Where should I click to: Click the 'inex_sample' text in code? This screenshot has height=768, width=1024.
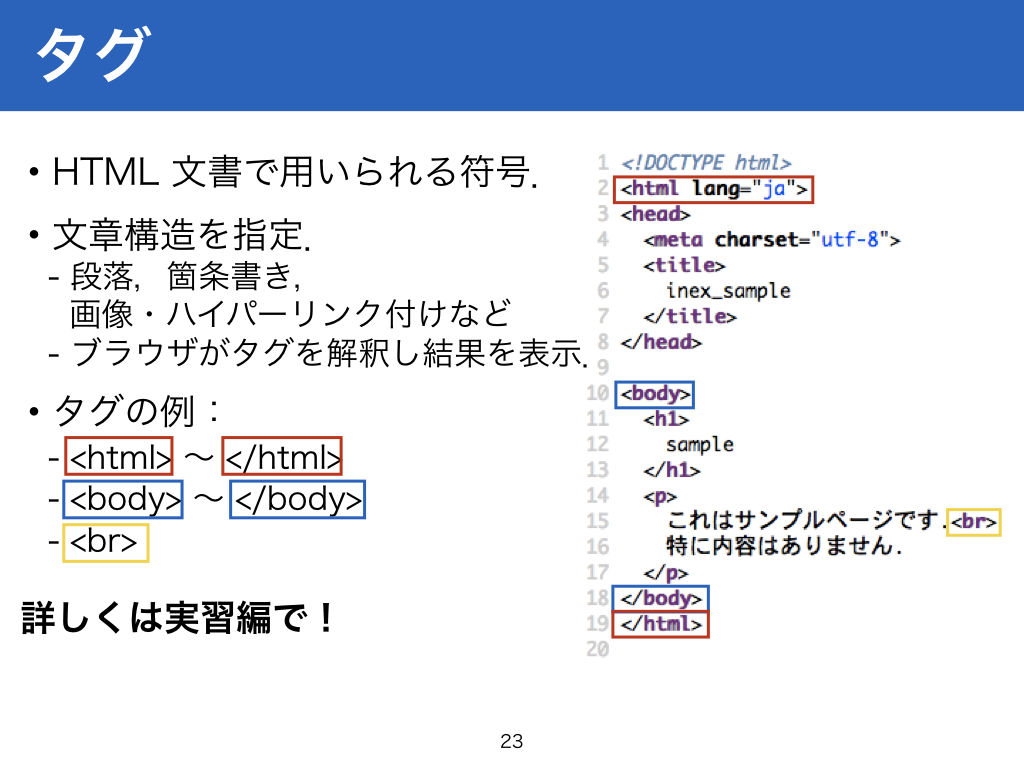pos(728,291)
